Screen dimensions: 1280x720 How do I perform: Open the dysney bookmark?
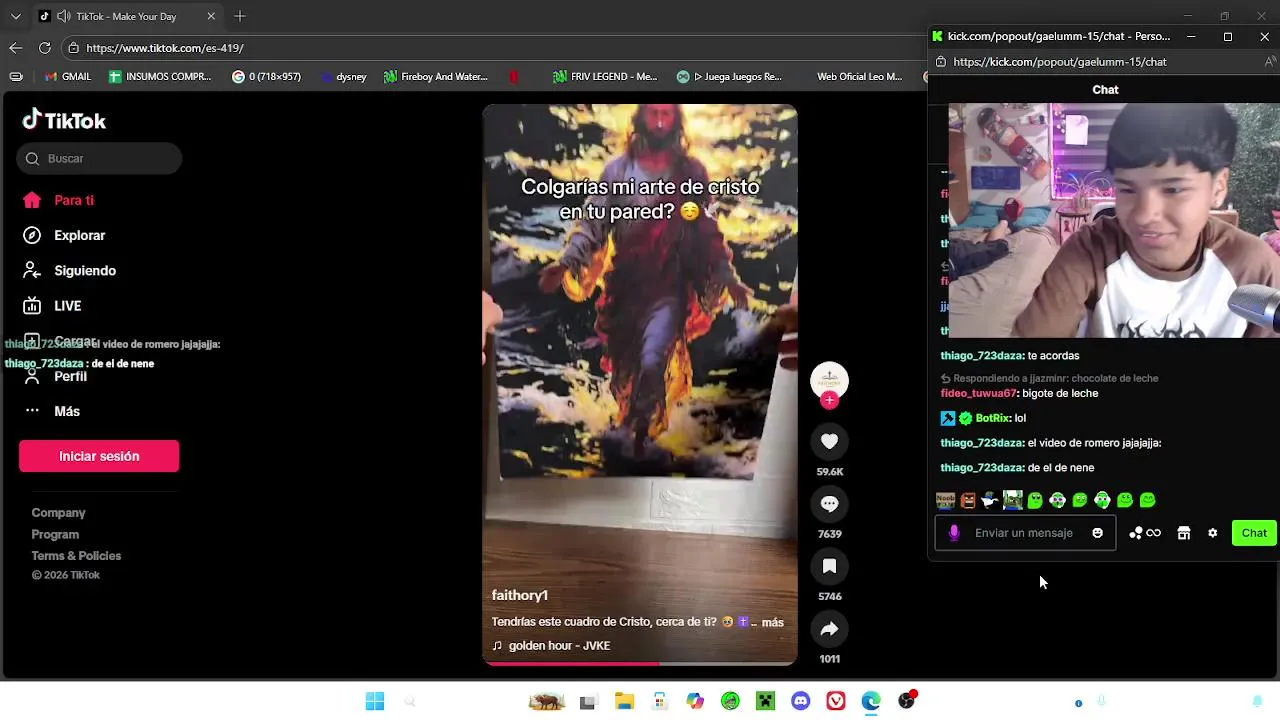[x=343, y=76]
